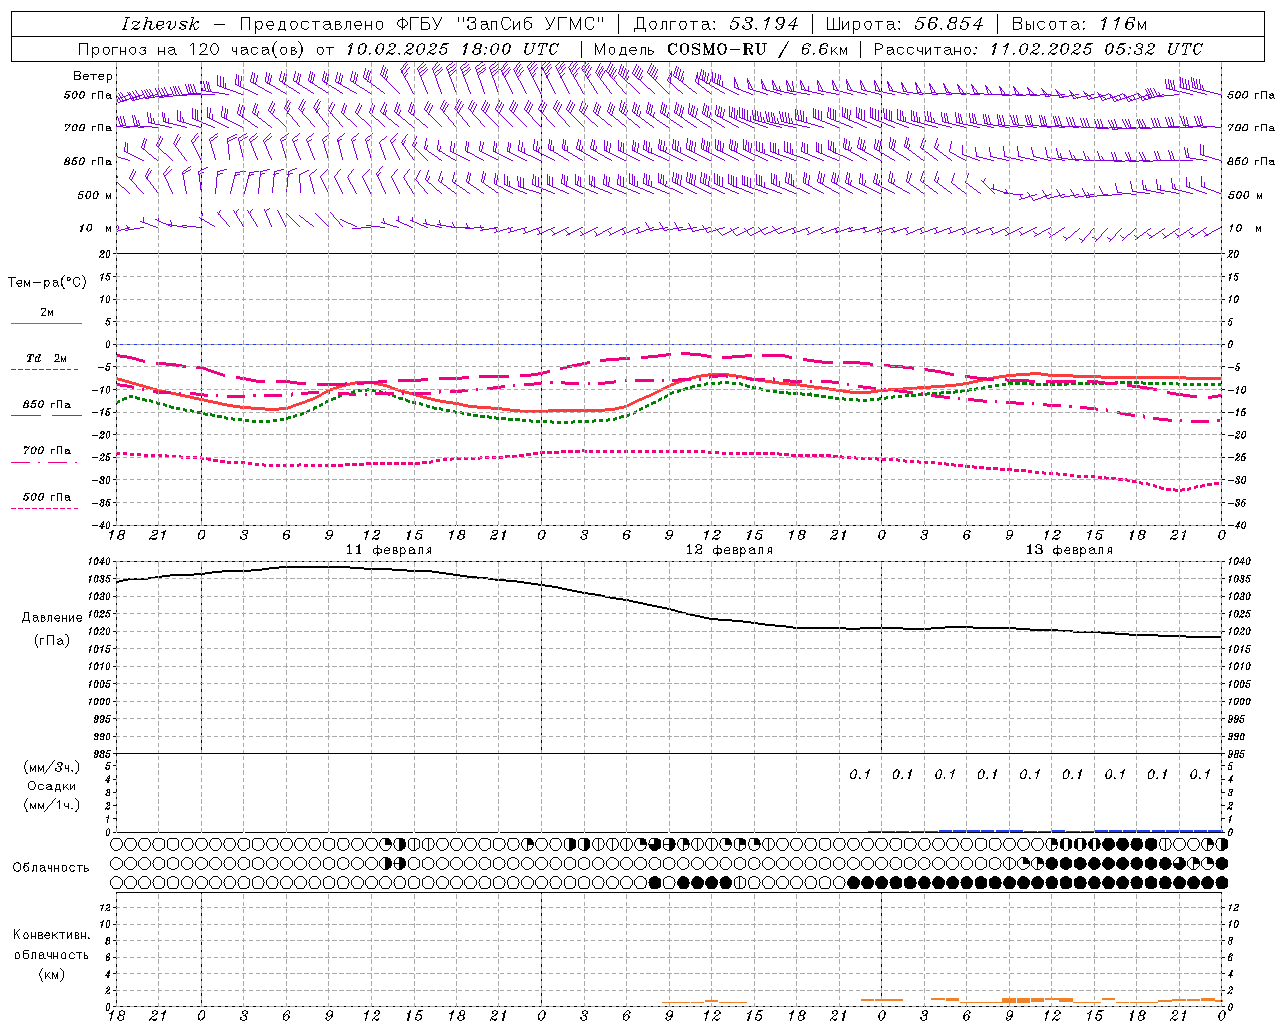
Task: Select the Конвективн. label
Action: click(51, 935)
